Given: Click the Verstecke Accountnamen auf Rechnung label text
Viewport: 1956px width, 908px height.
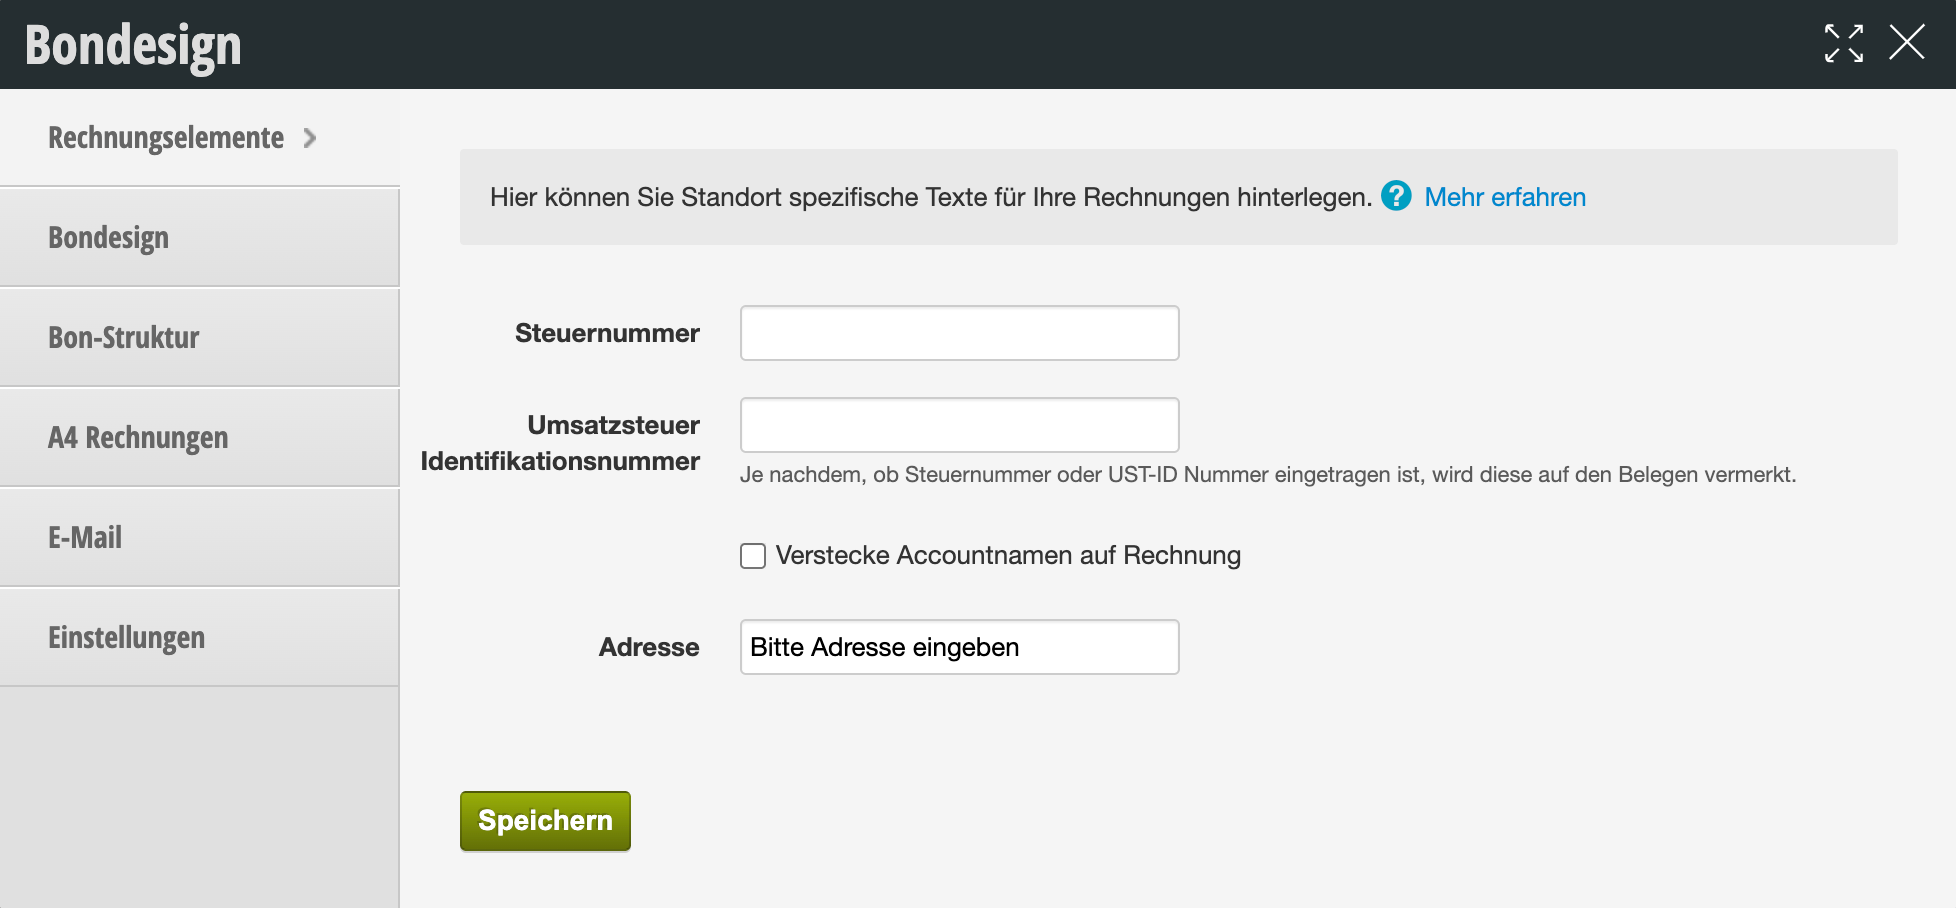Looking at the screenshot, I should coord(1007,556).
